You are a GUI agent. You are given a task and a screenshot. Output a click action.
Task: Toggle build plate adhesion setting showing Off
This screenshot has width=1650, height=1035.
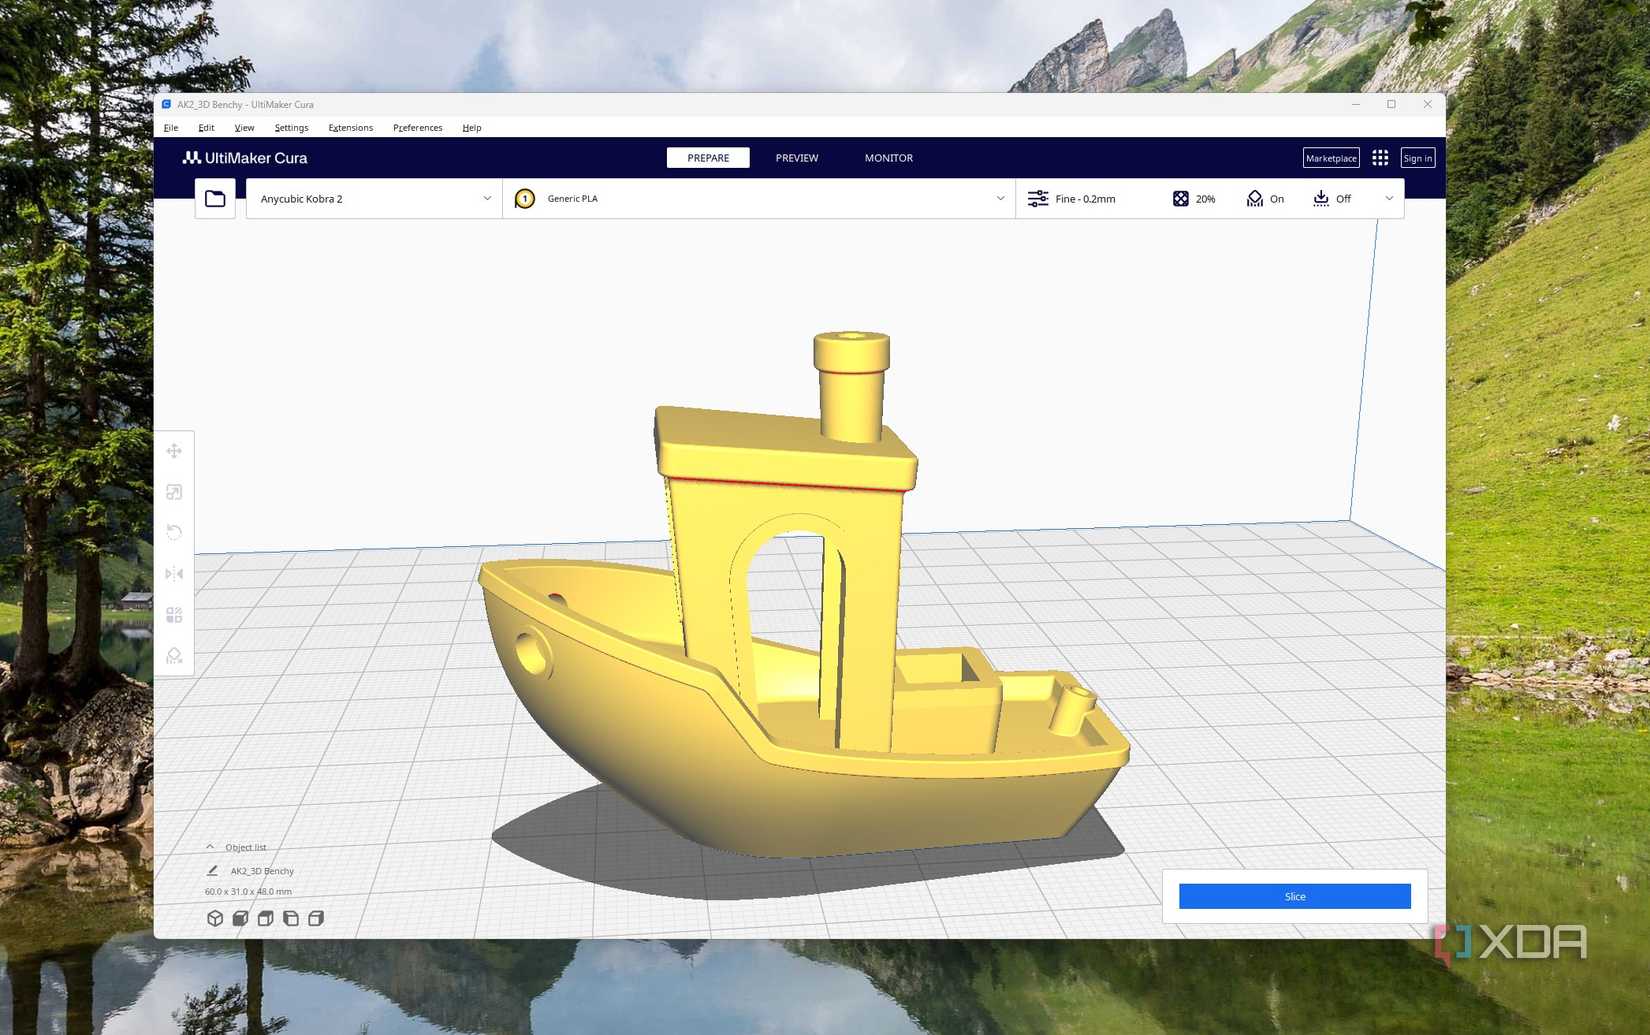click(1332, 198)
